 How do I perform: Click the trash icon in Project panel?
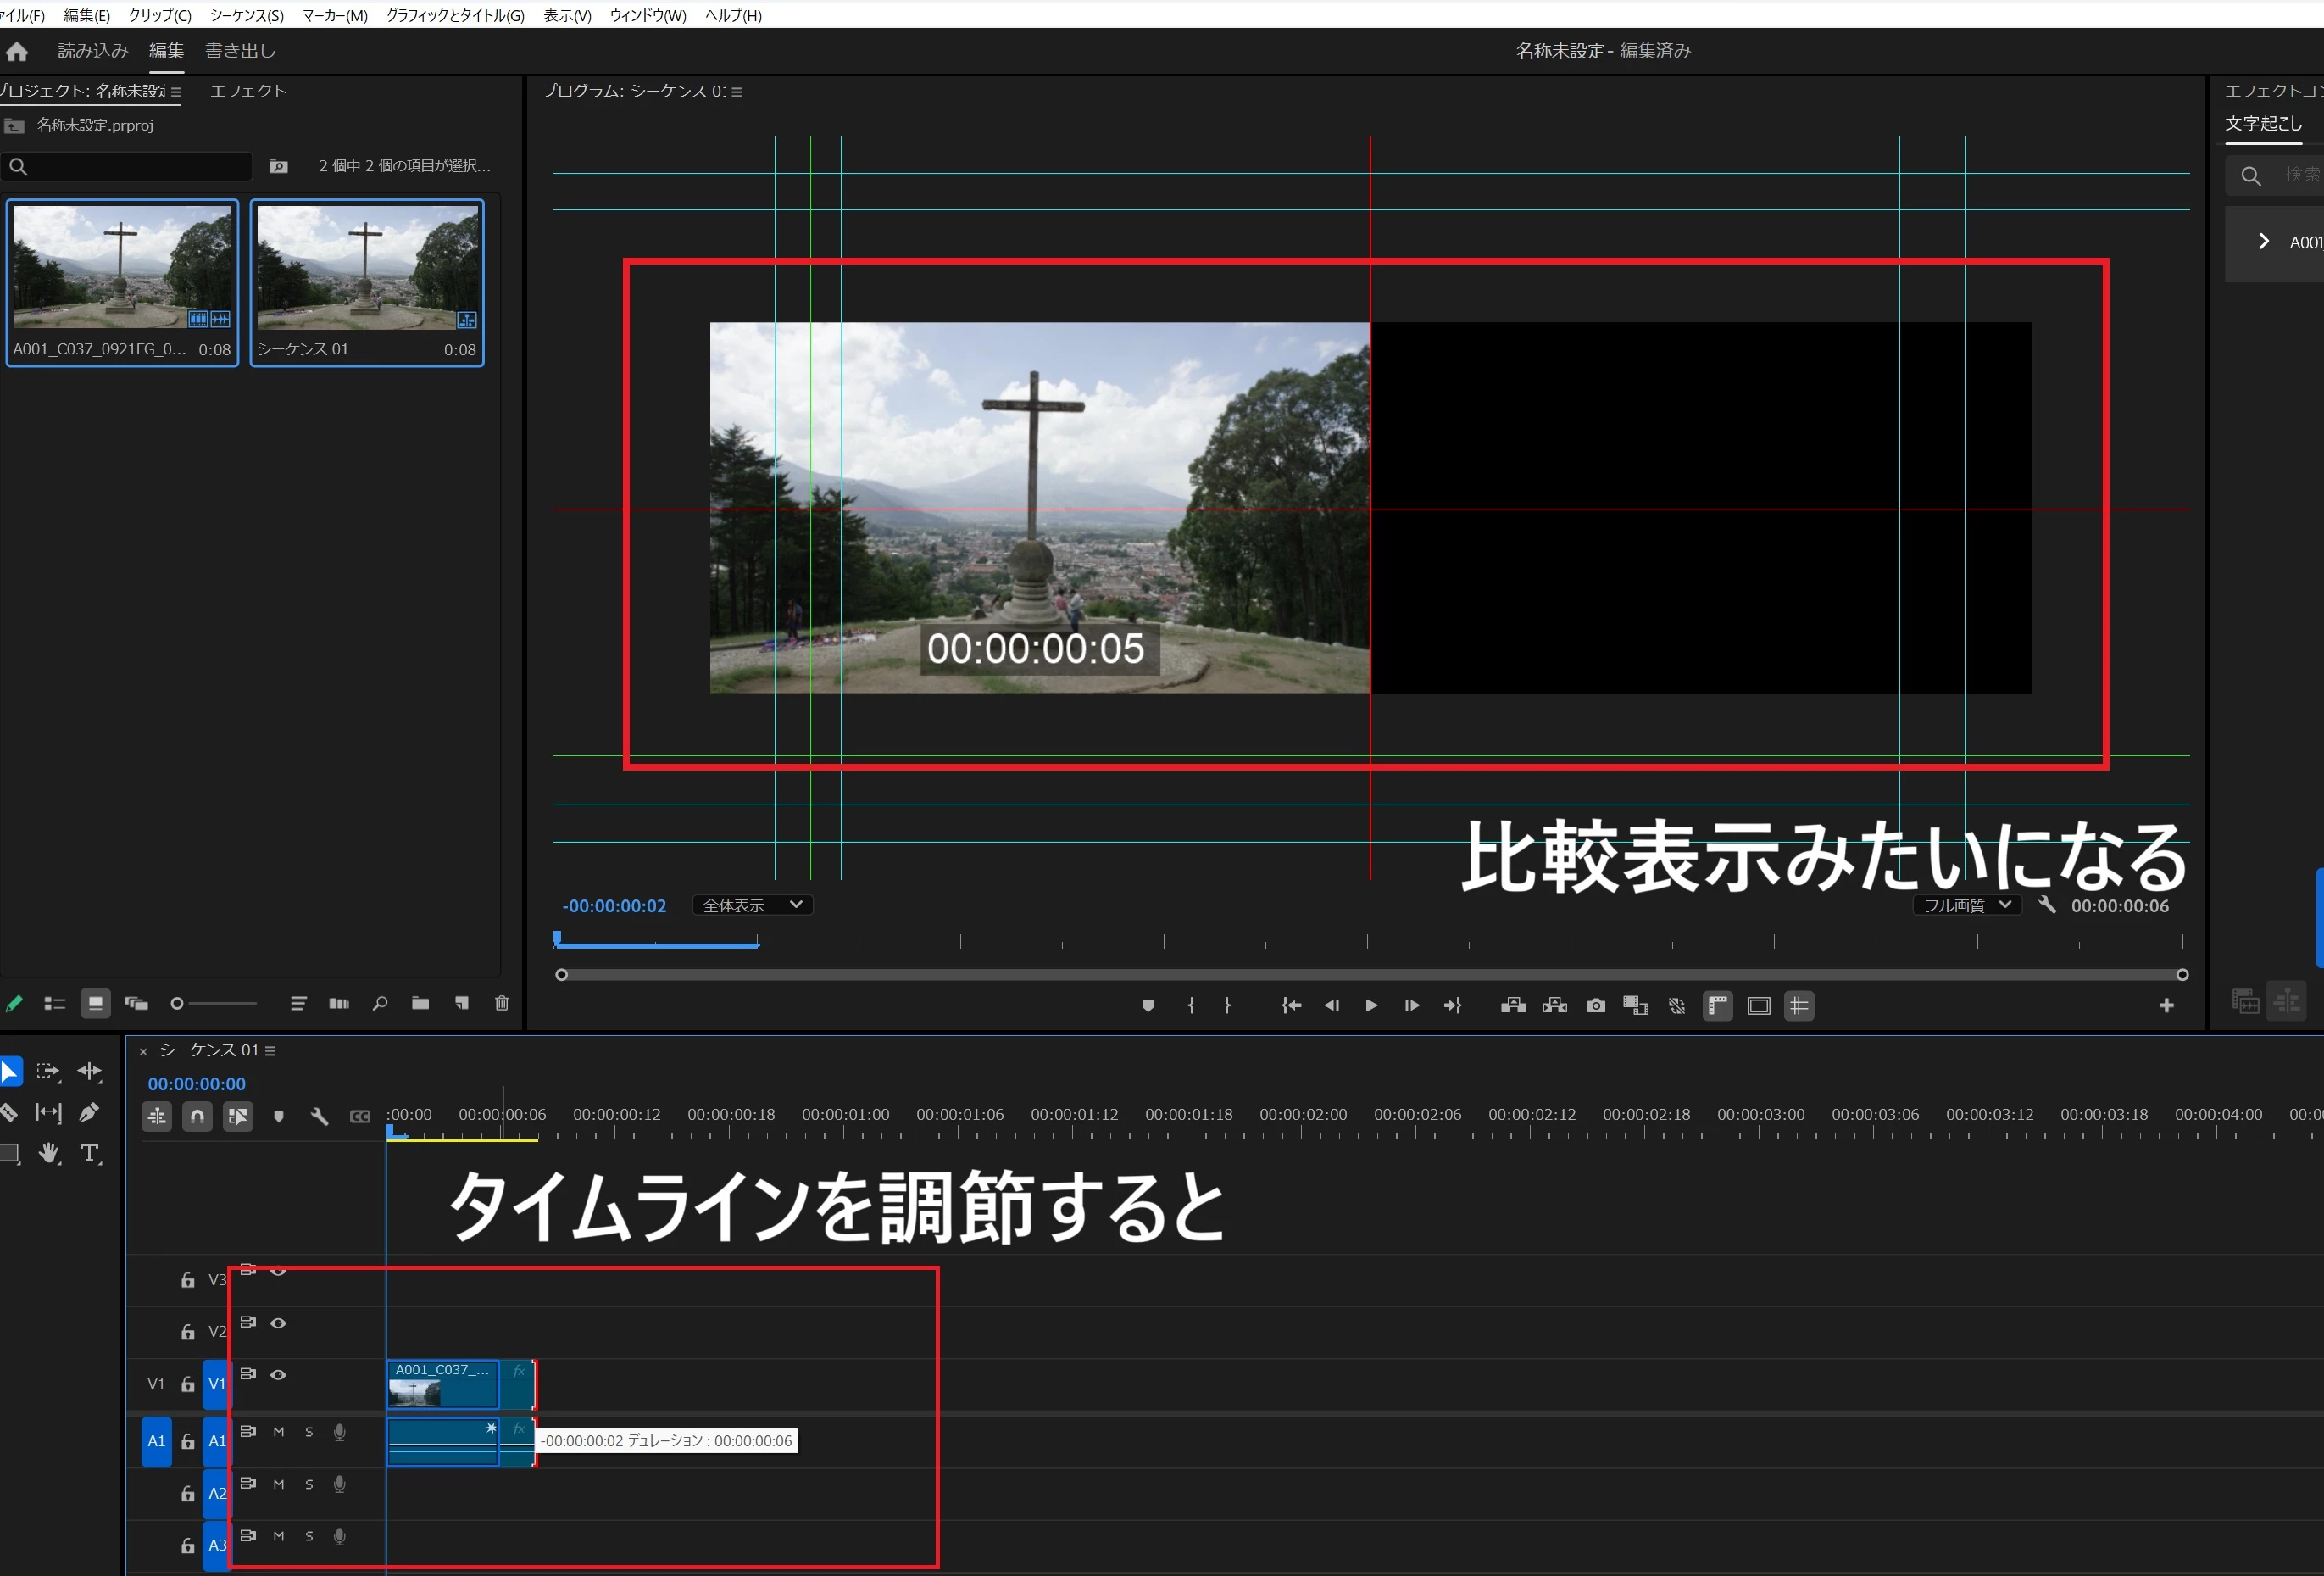tap(502, 1003)
